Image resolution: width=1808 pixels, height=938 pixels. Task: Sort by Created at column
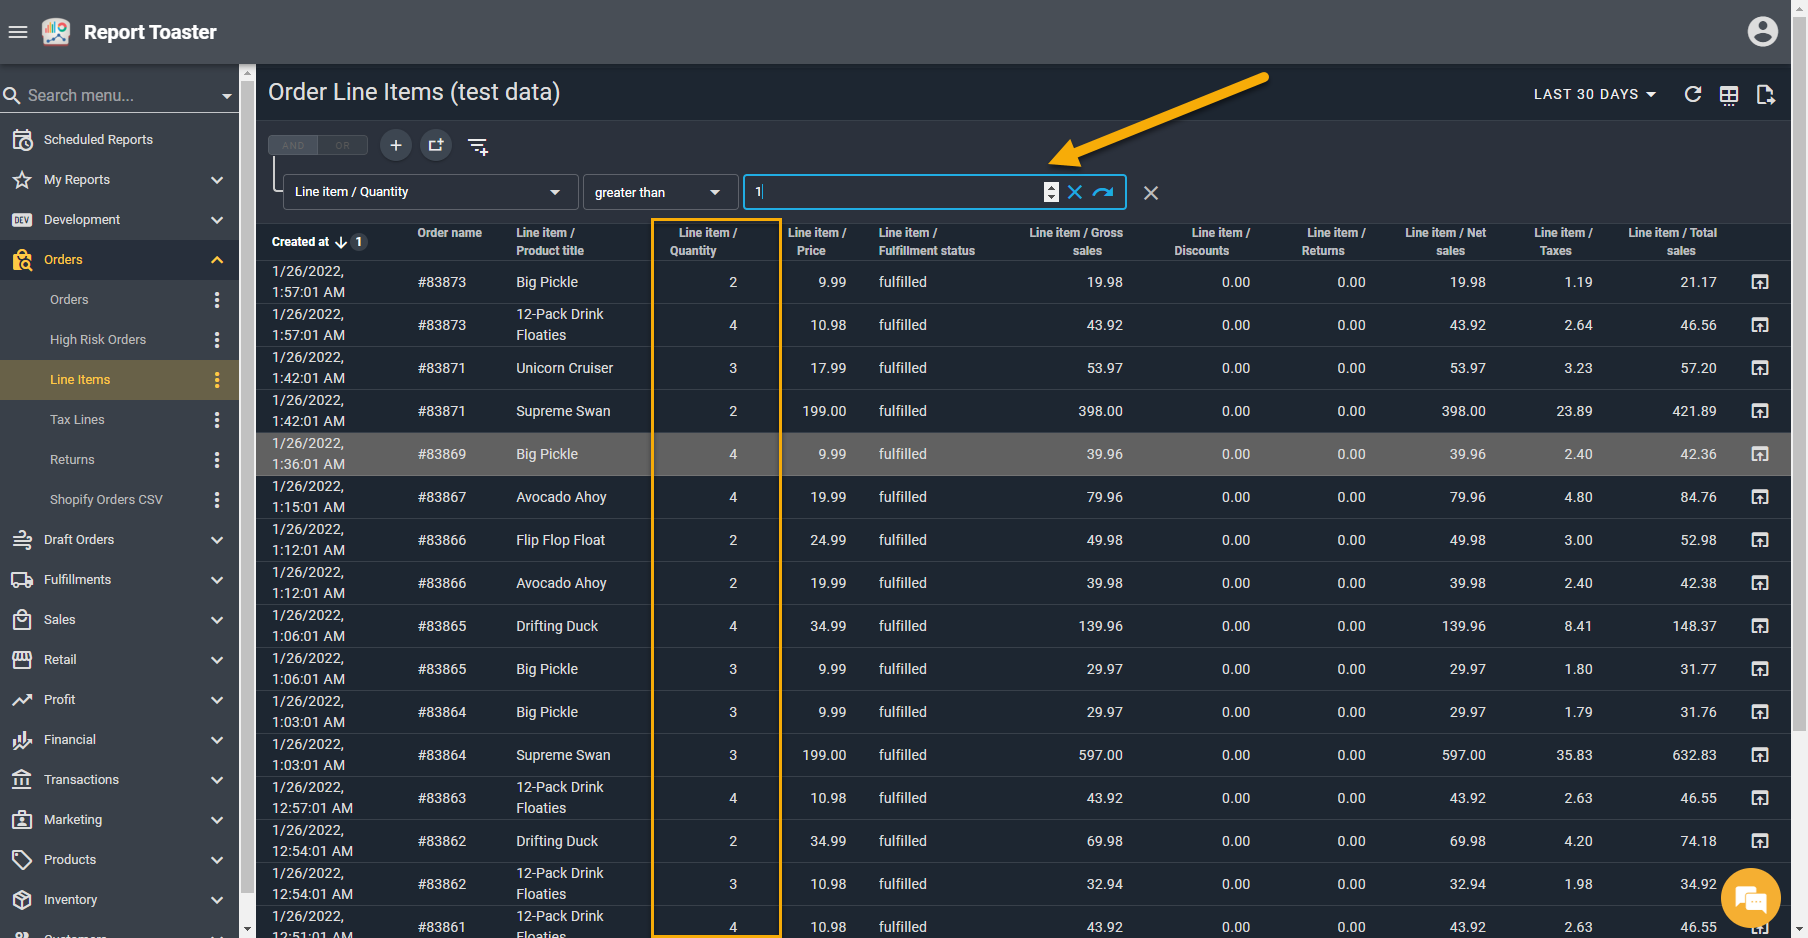pos(300,242)
